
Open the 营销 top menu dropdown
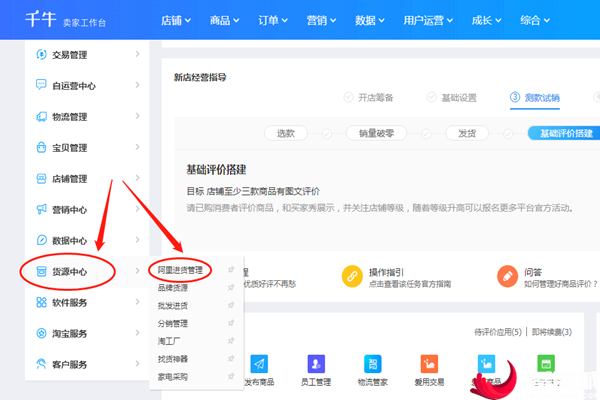(321, 20)
